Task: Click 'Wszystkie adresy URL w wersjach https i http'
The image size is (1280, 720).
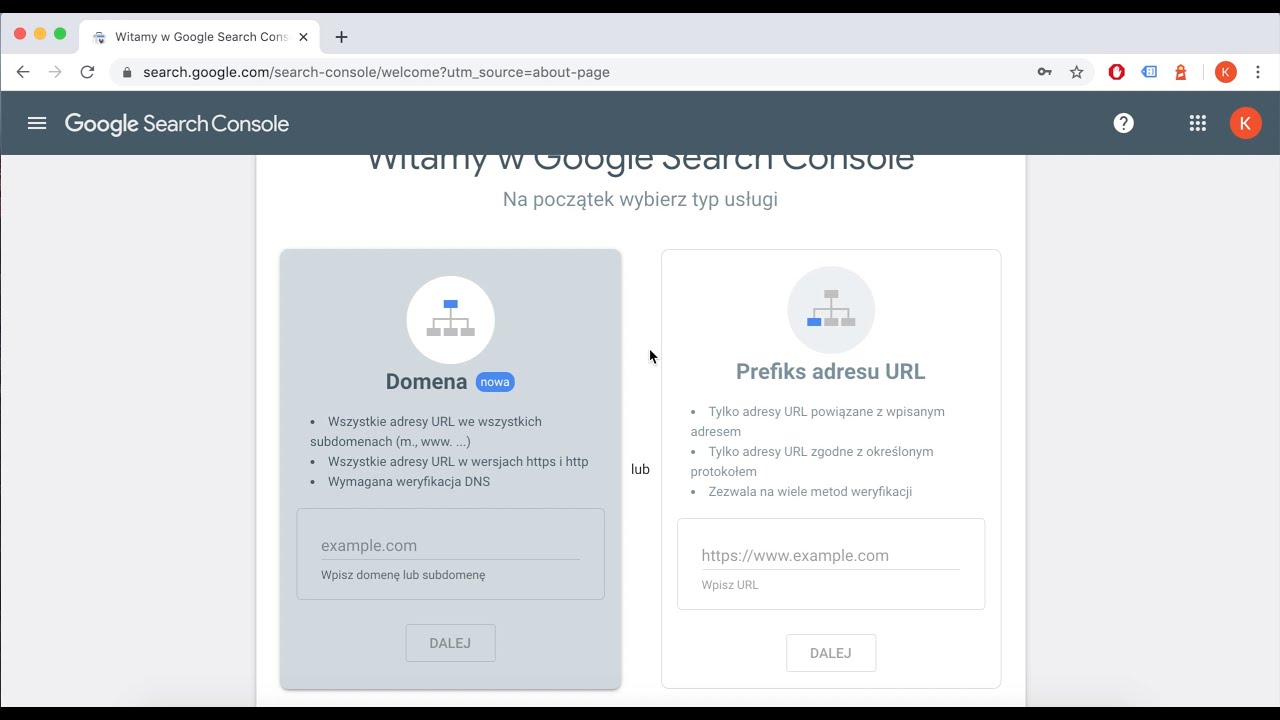Action: pyautogui.click(x=458, y=461)
